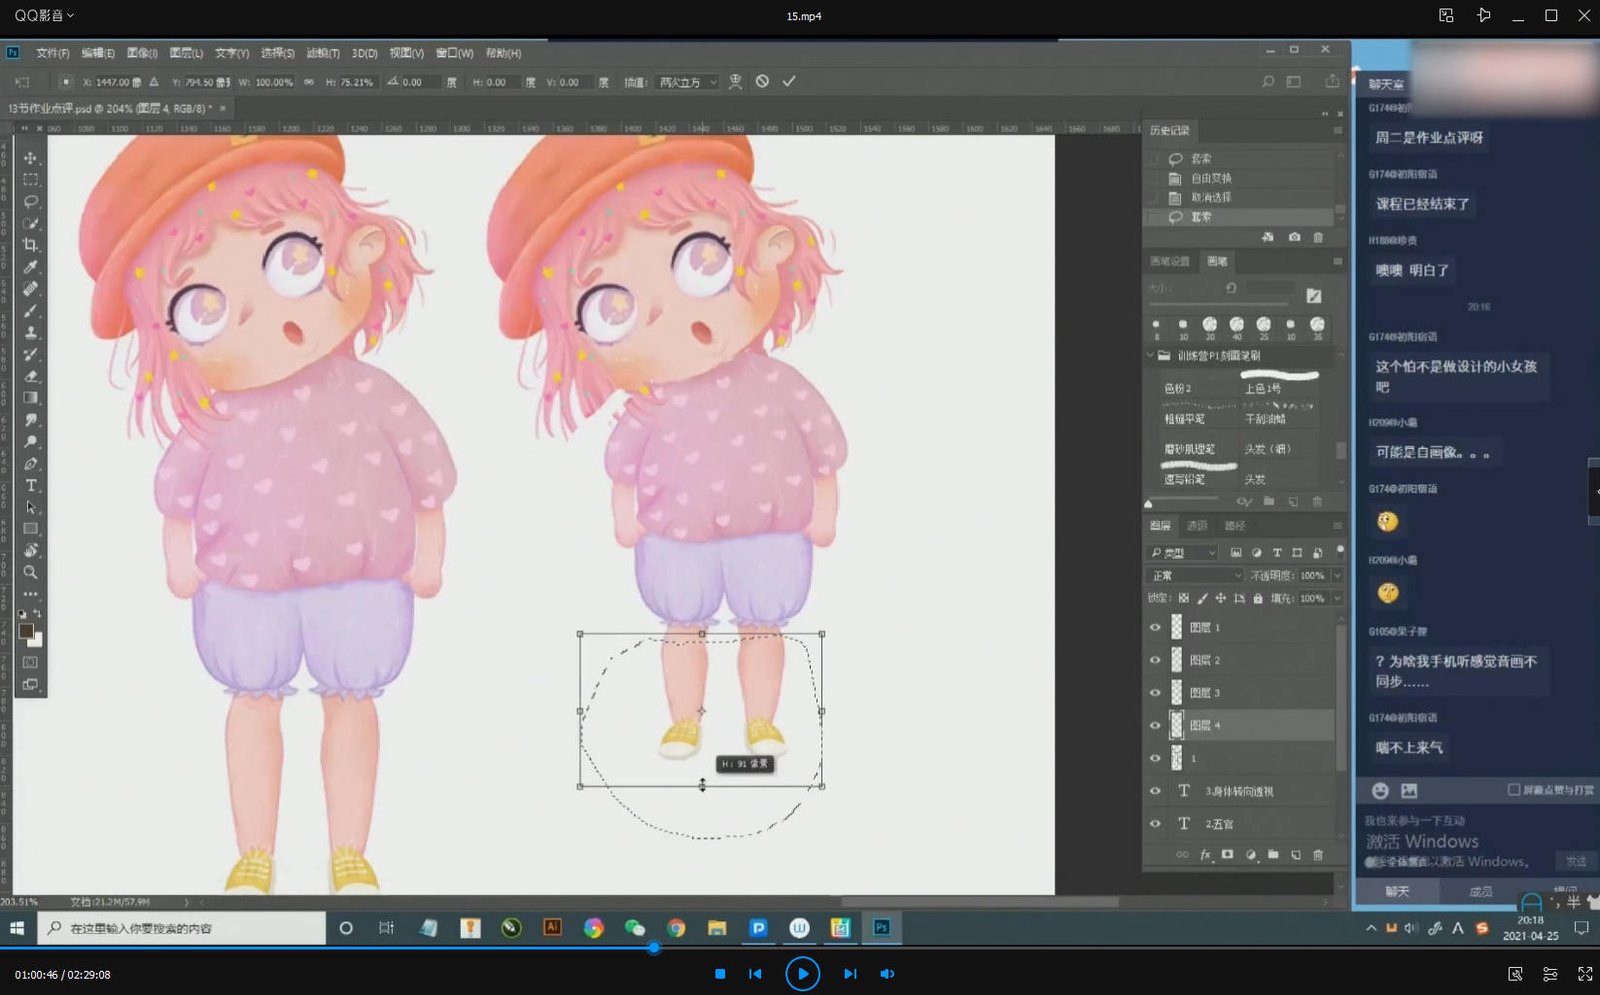Viewport: 1600px width, 995px height.
Task: Choose the Zoom tool in the toolbar
Action: [x=30, y=572]
